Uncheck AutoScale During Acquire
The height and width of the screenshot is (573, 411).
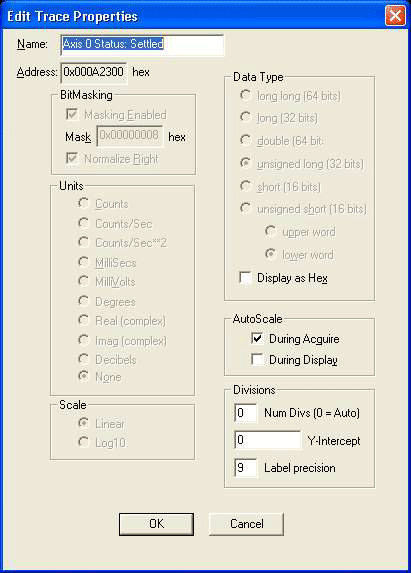(x=258, y=338)
